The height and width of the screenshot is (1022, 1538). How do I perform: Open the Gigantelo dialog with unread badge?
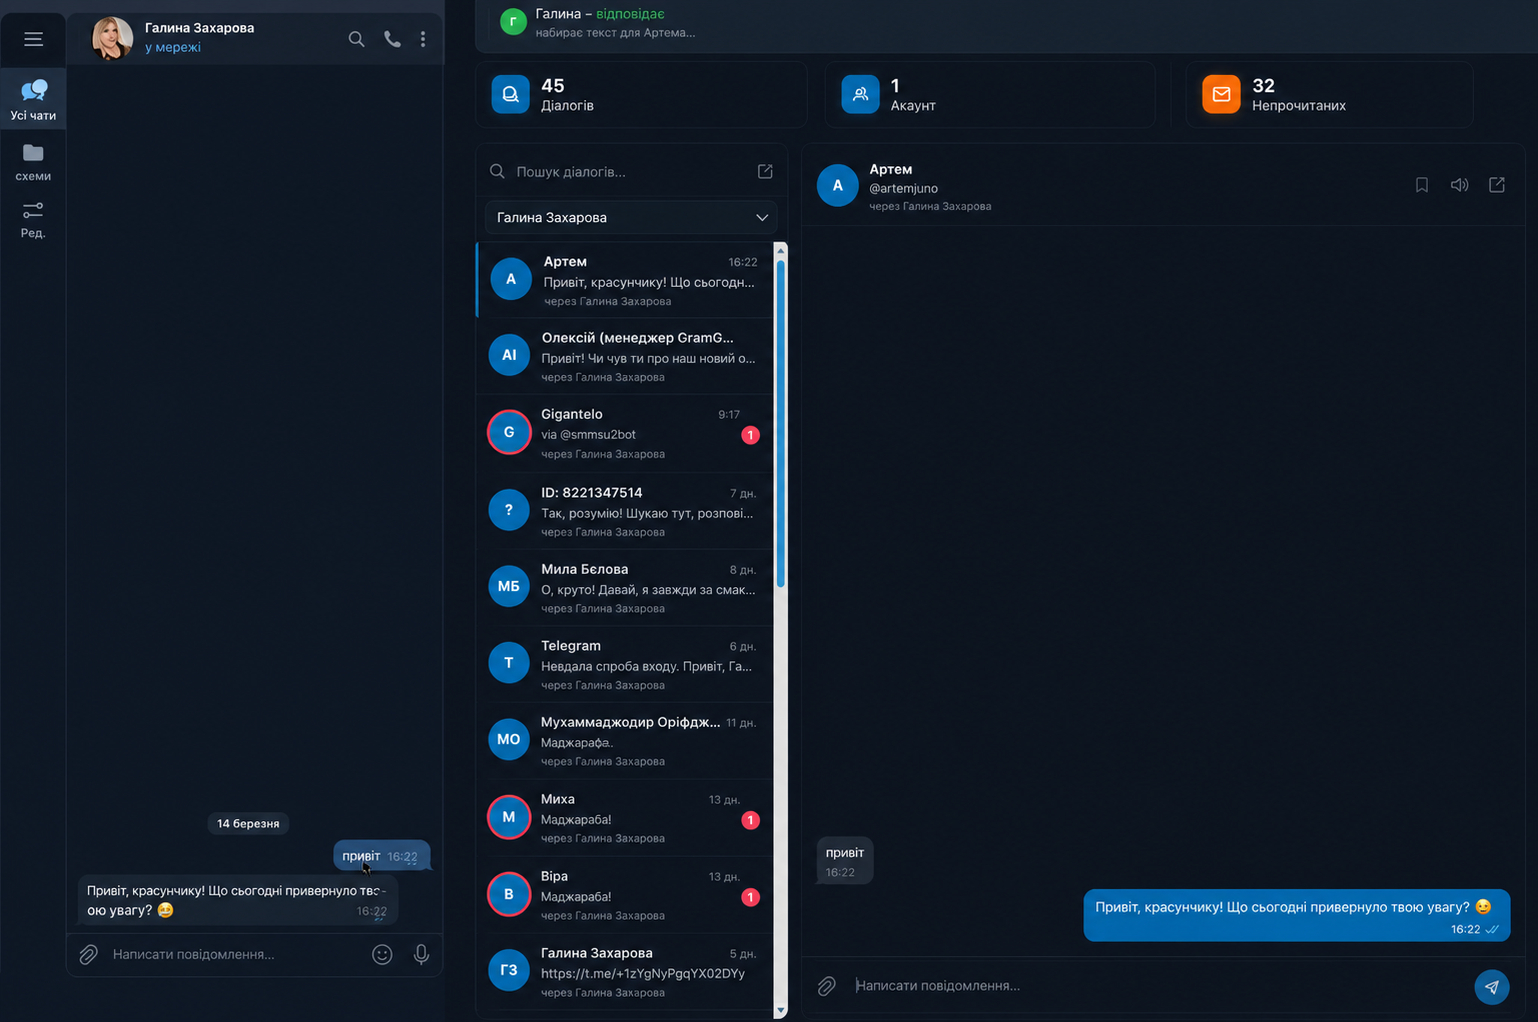click(x=627, y=433)
